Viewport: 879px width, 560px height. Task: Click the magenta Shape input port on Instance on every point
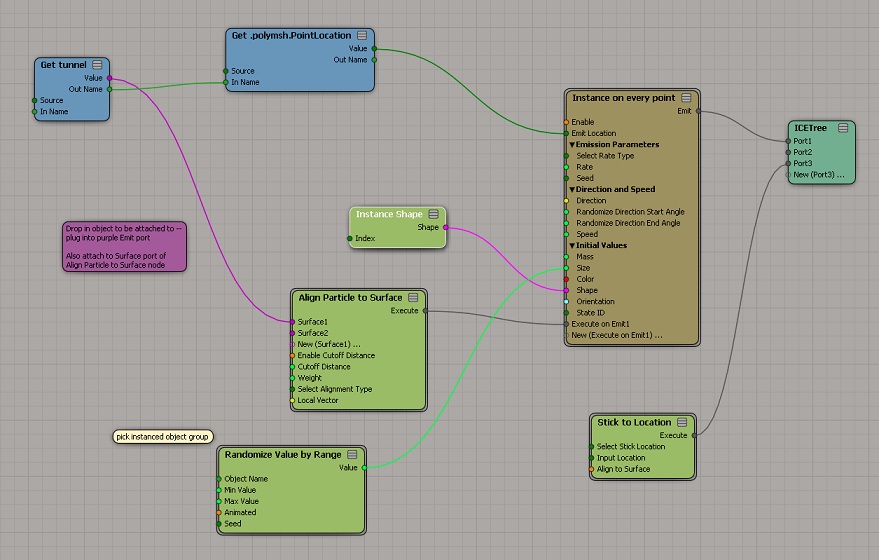566,290
